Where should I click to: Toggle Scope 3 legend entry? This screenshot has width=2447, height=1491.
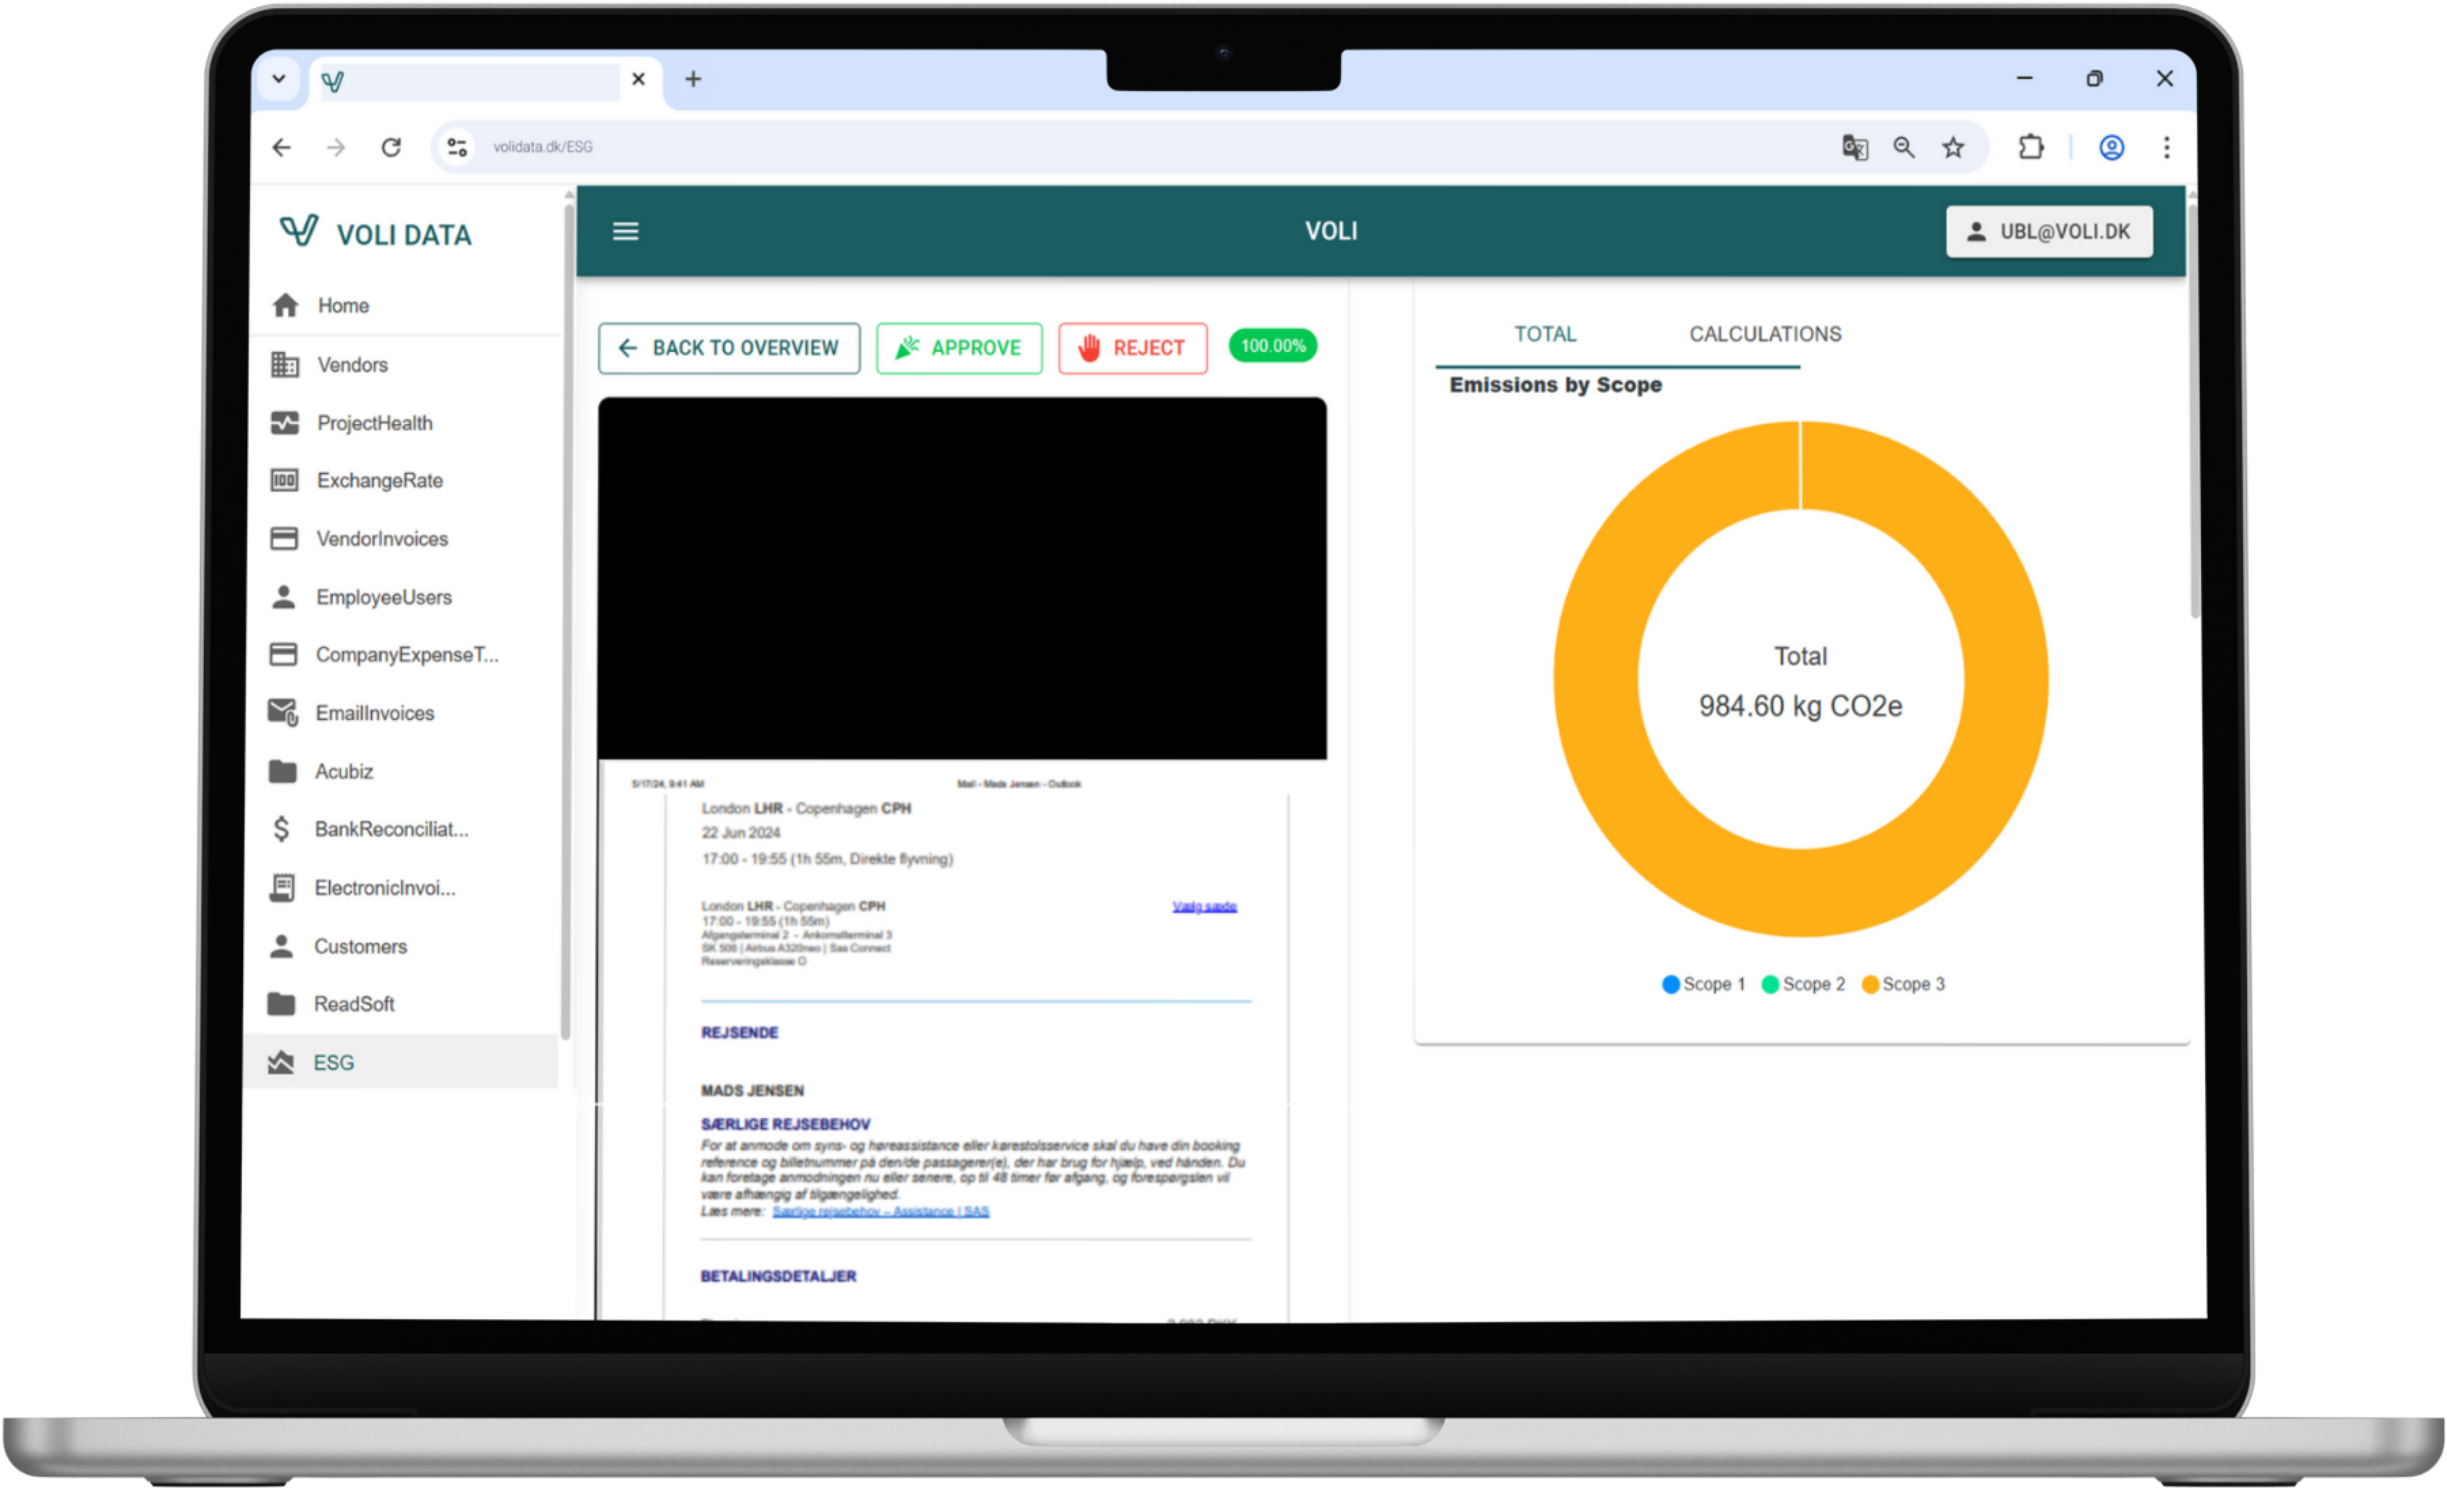click(x=1903, y=984)
